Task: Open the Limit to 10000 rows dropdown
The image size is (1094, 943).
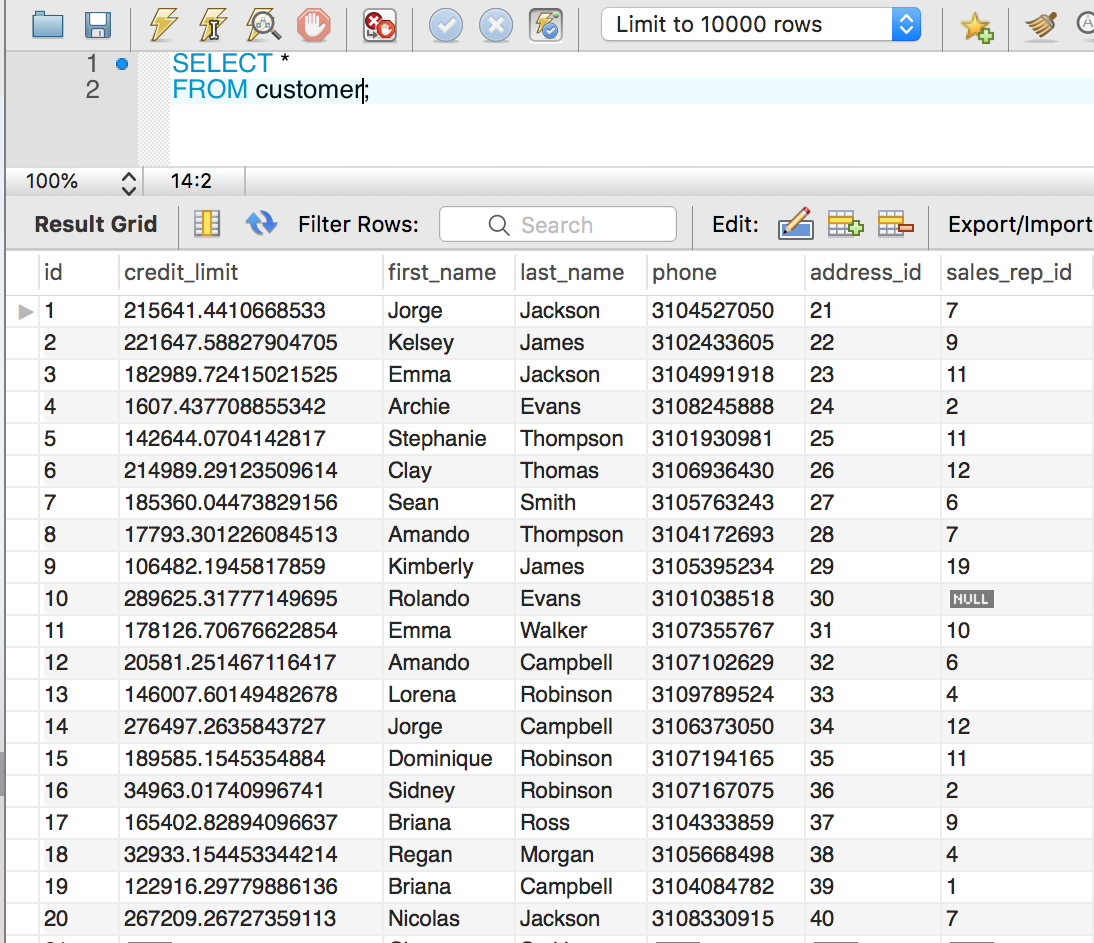Action: 760,24
